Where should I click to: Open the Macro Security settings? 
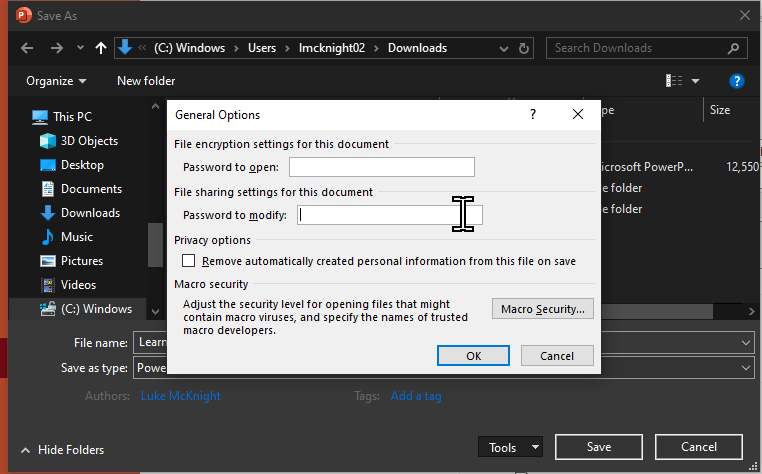coord(543,309)
